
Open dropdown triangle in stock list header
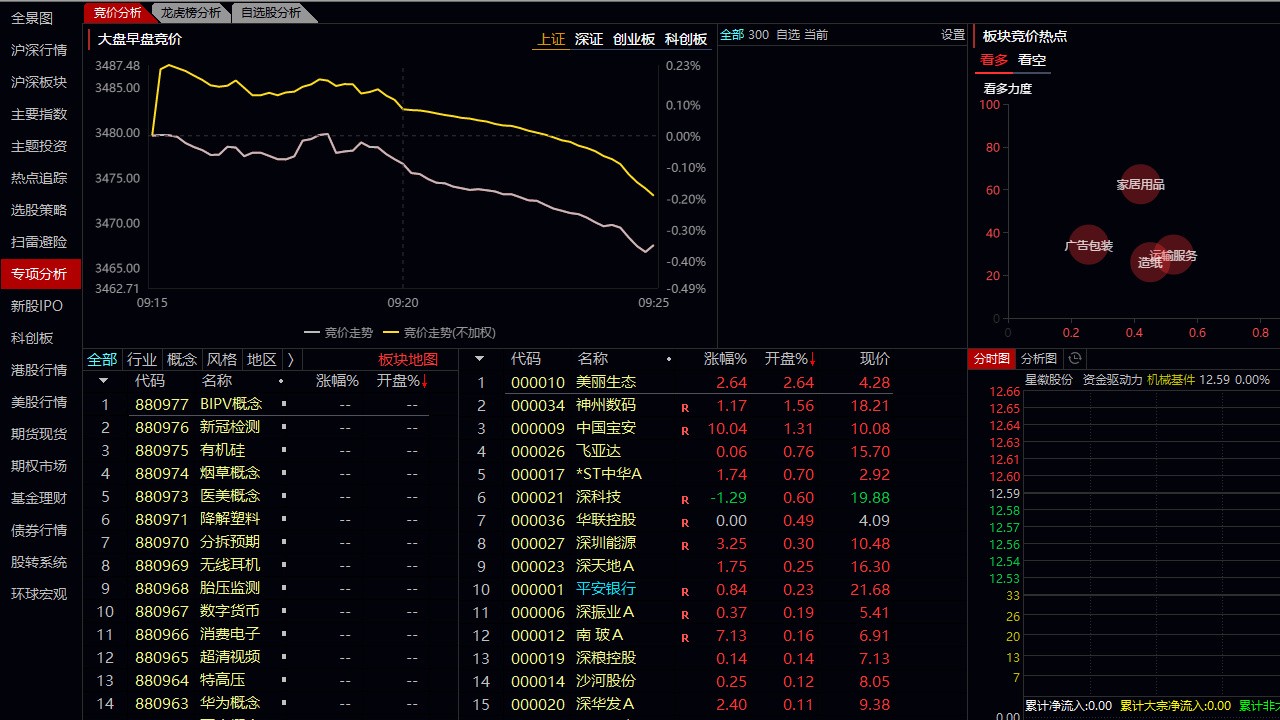click(479, 359)
